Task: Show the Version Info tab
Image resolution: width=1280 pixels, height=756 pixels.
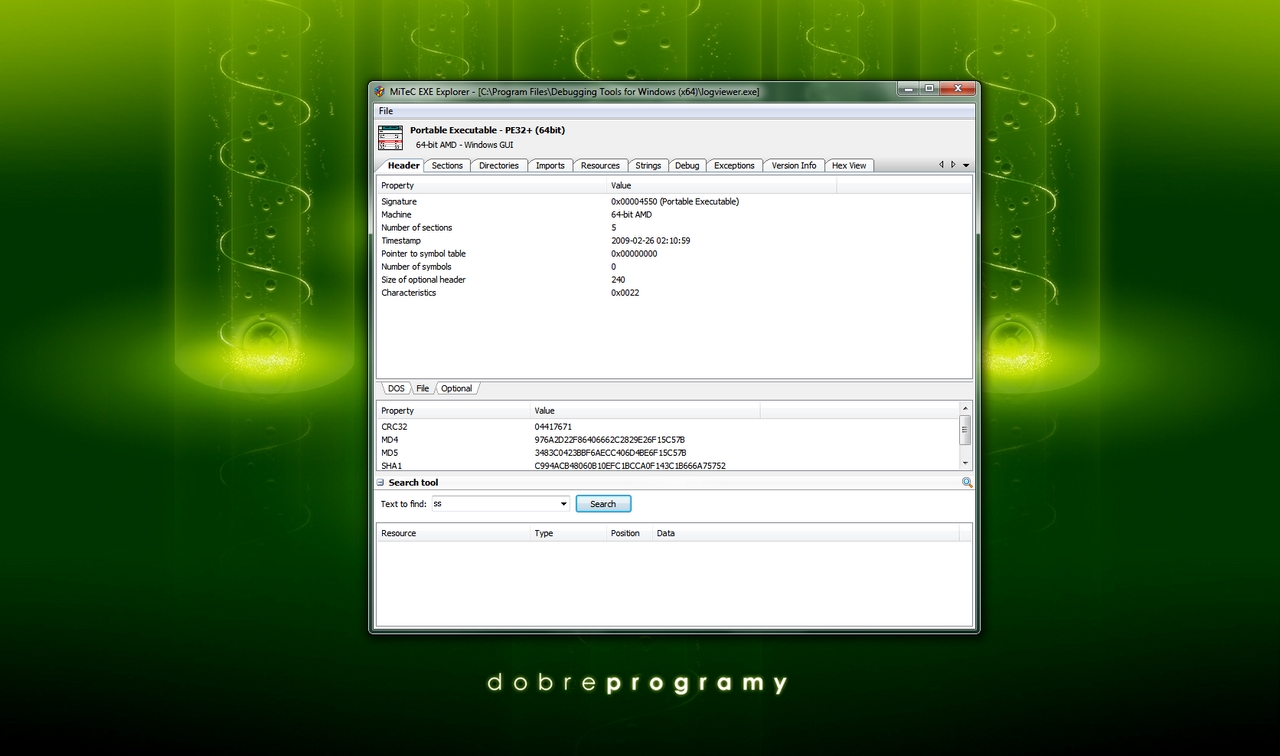Action: point(793,166)
